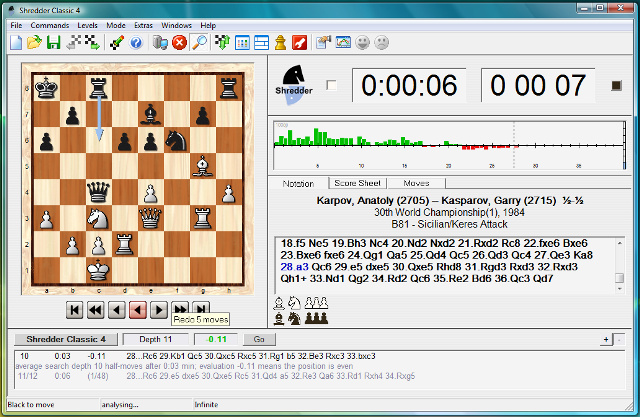
Task: Open the Help menu
Action: pos(208,25)
